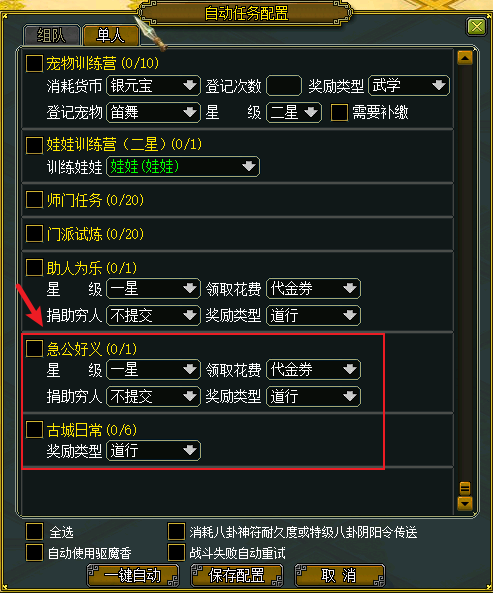This screenshot has width=493, height=593.
Task: Click the scroll down arrow icon
Action: pos(465,504)
